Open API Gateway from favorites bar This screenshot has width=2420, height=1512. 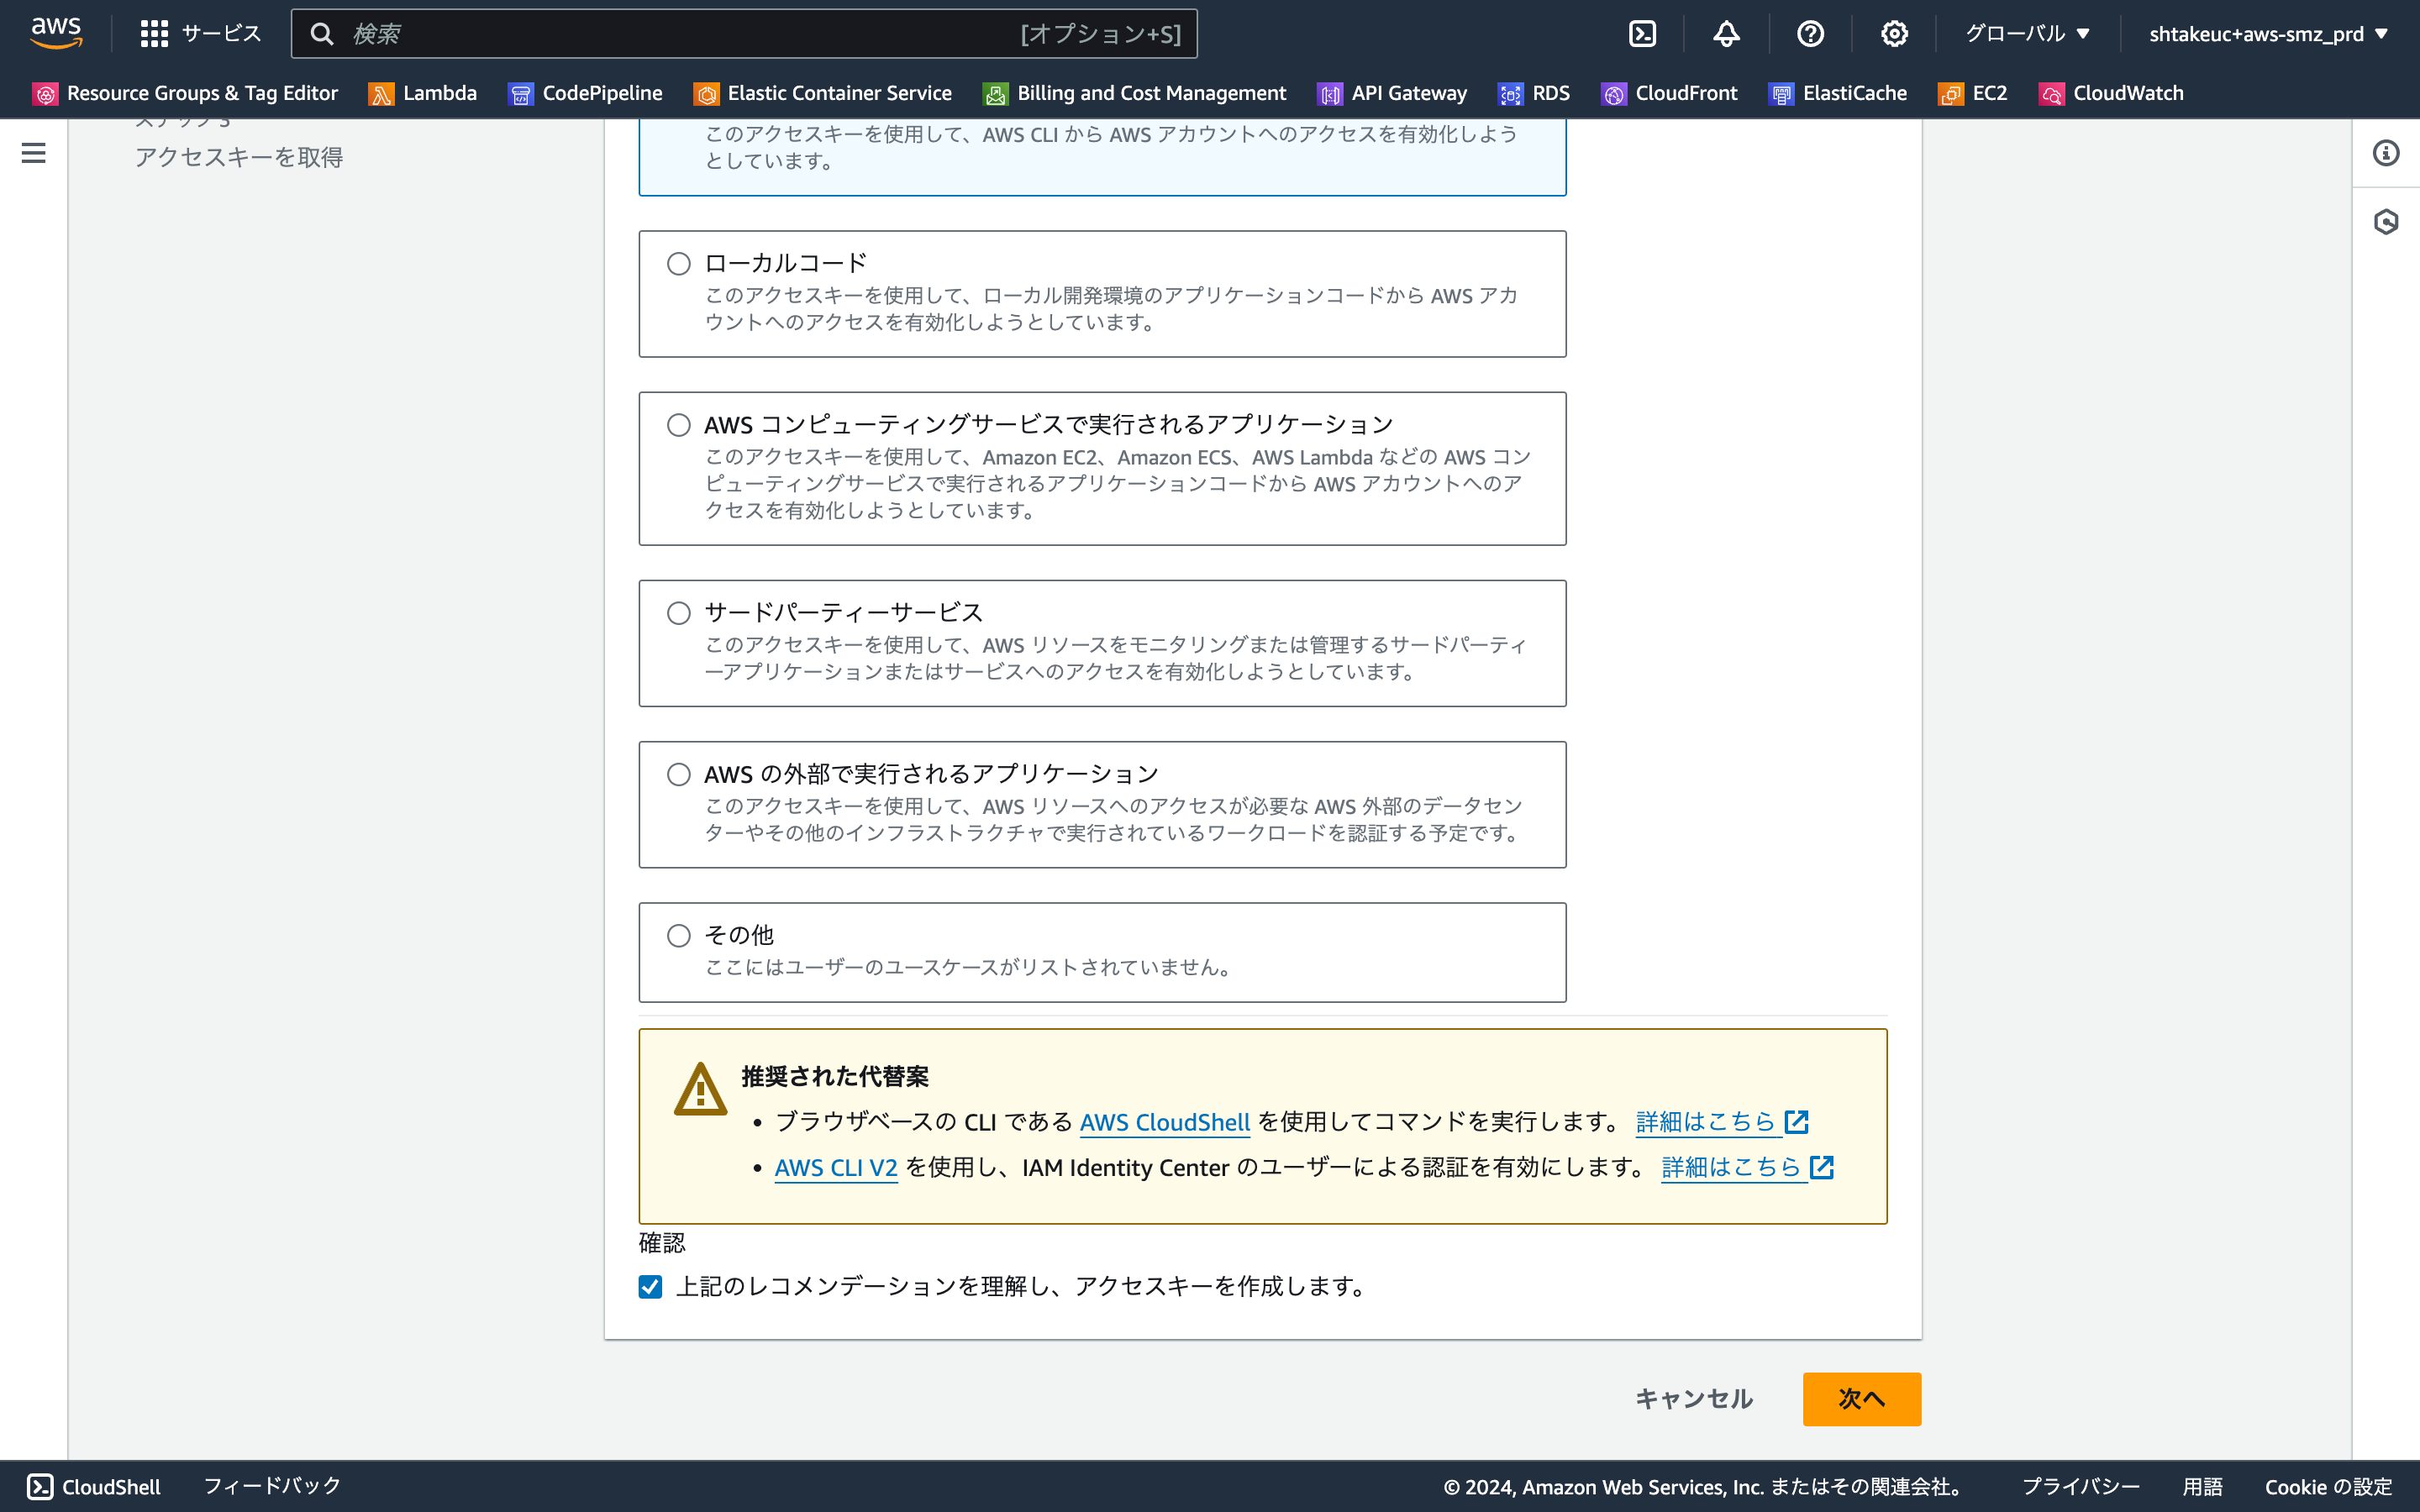pos(1392,94)
